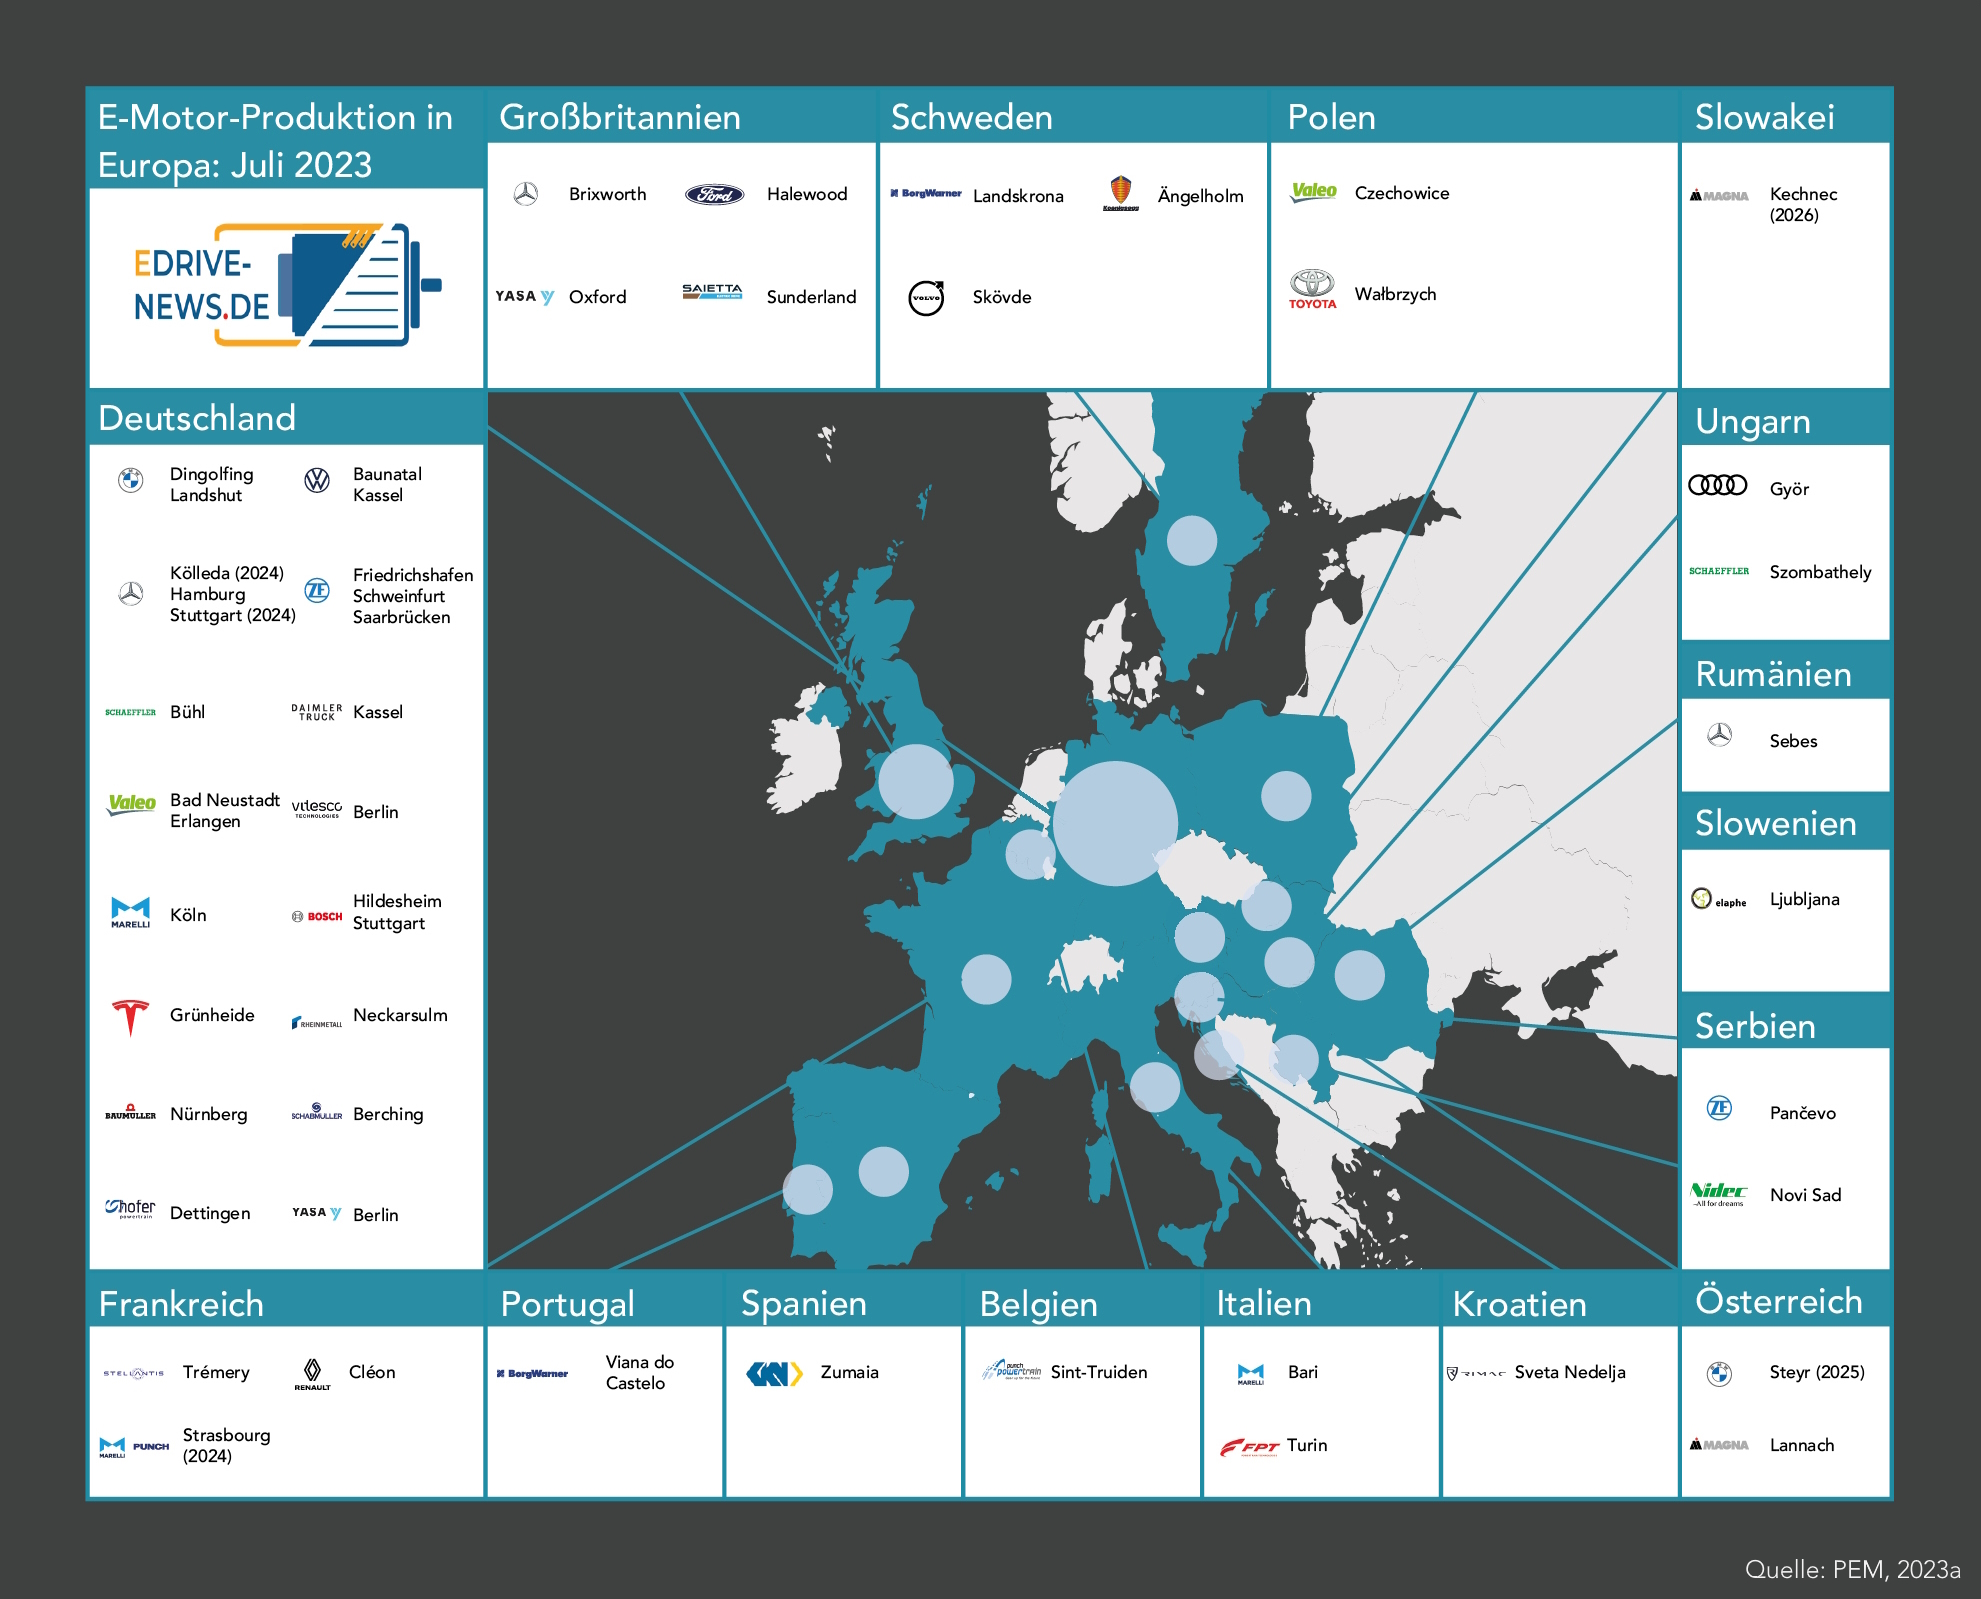Click the 'E-Motor-Produktion in Europa: Juli 2023' title

click(x=275, y=140)
